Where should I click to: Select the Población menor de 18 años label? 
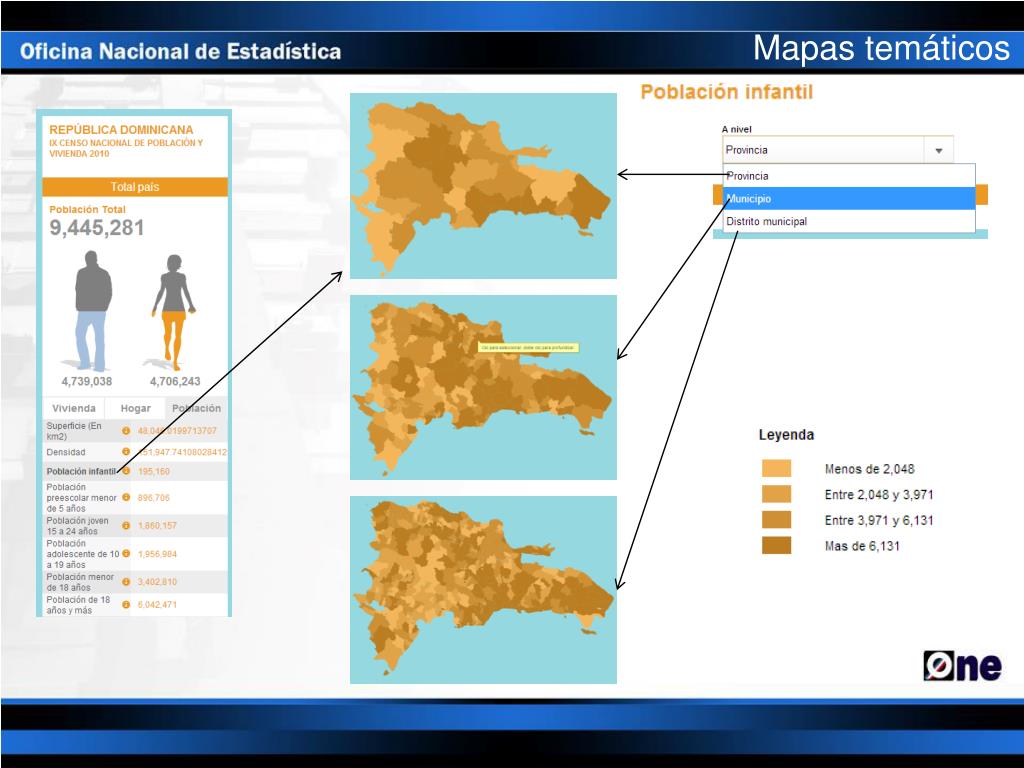tap(80, 582)
